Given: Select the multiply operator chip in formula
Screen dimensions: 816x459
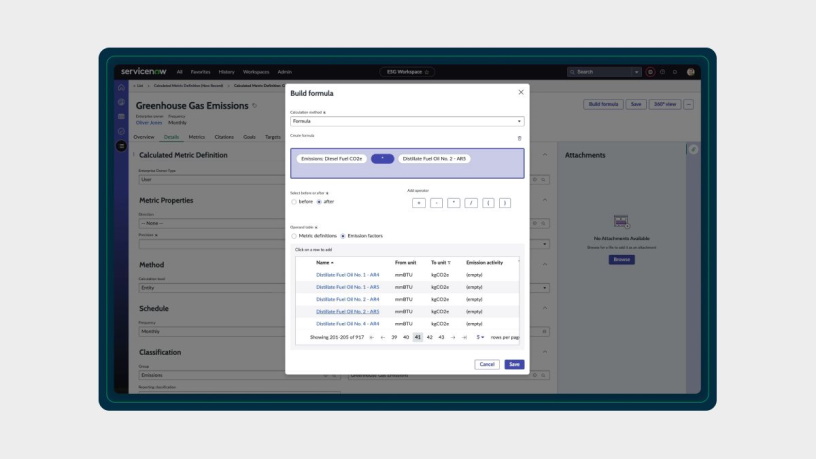Looking at the screenshot, I should tap(382, 158).
